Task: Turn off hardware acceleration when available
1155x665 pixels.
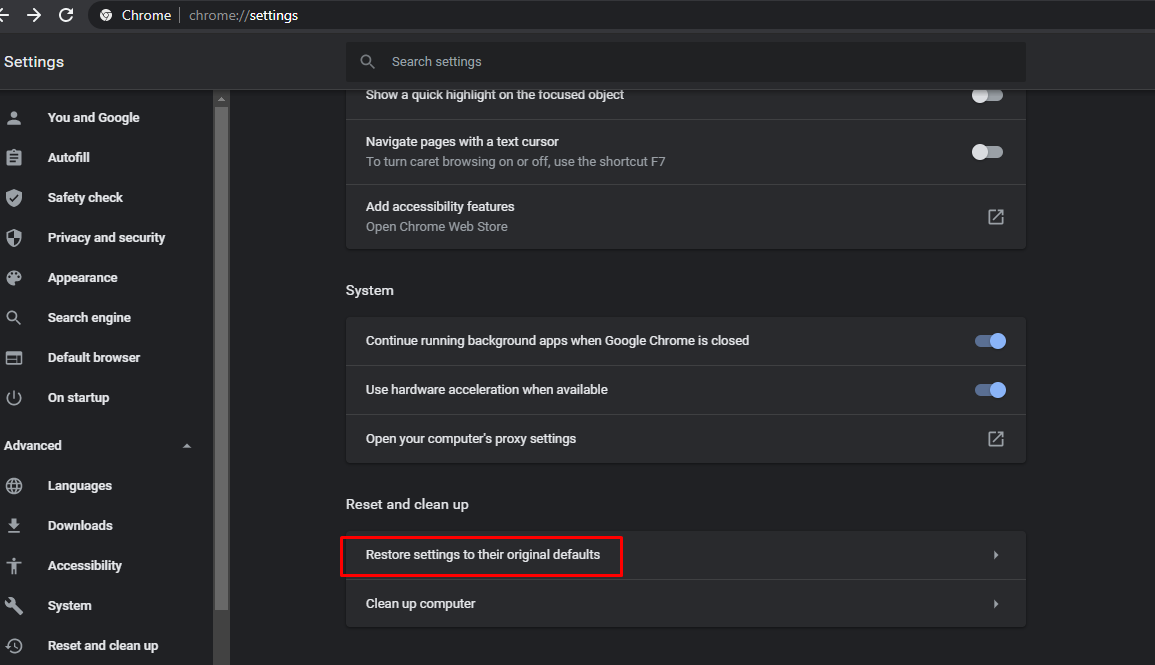Action: 990,390
